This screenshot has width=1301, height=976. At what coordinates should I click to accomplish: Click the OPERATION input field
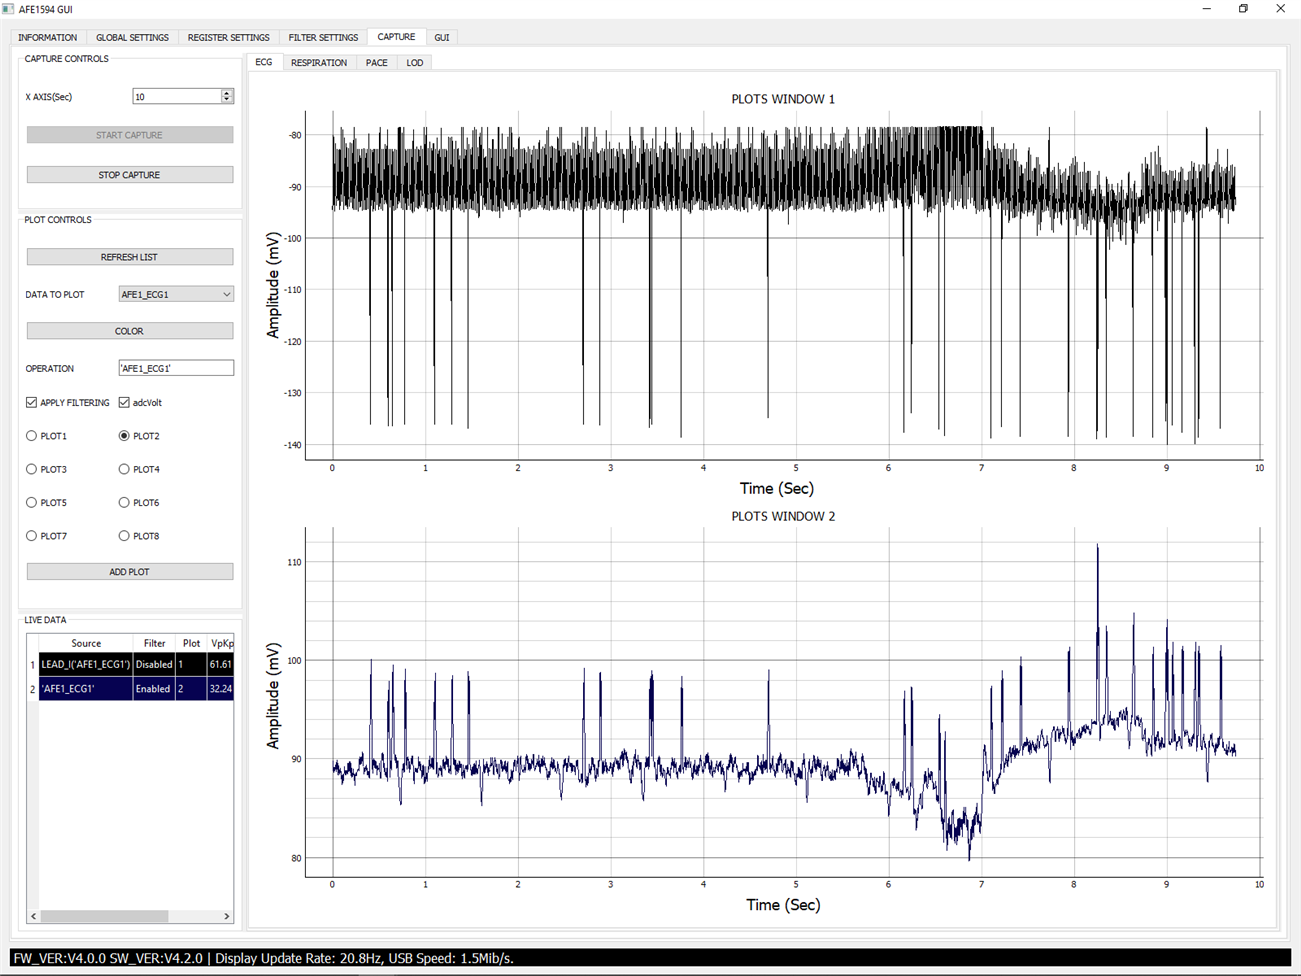coord(176,369)
